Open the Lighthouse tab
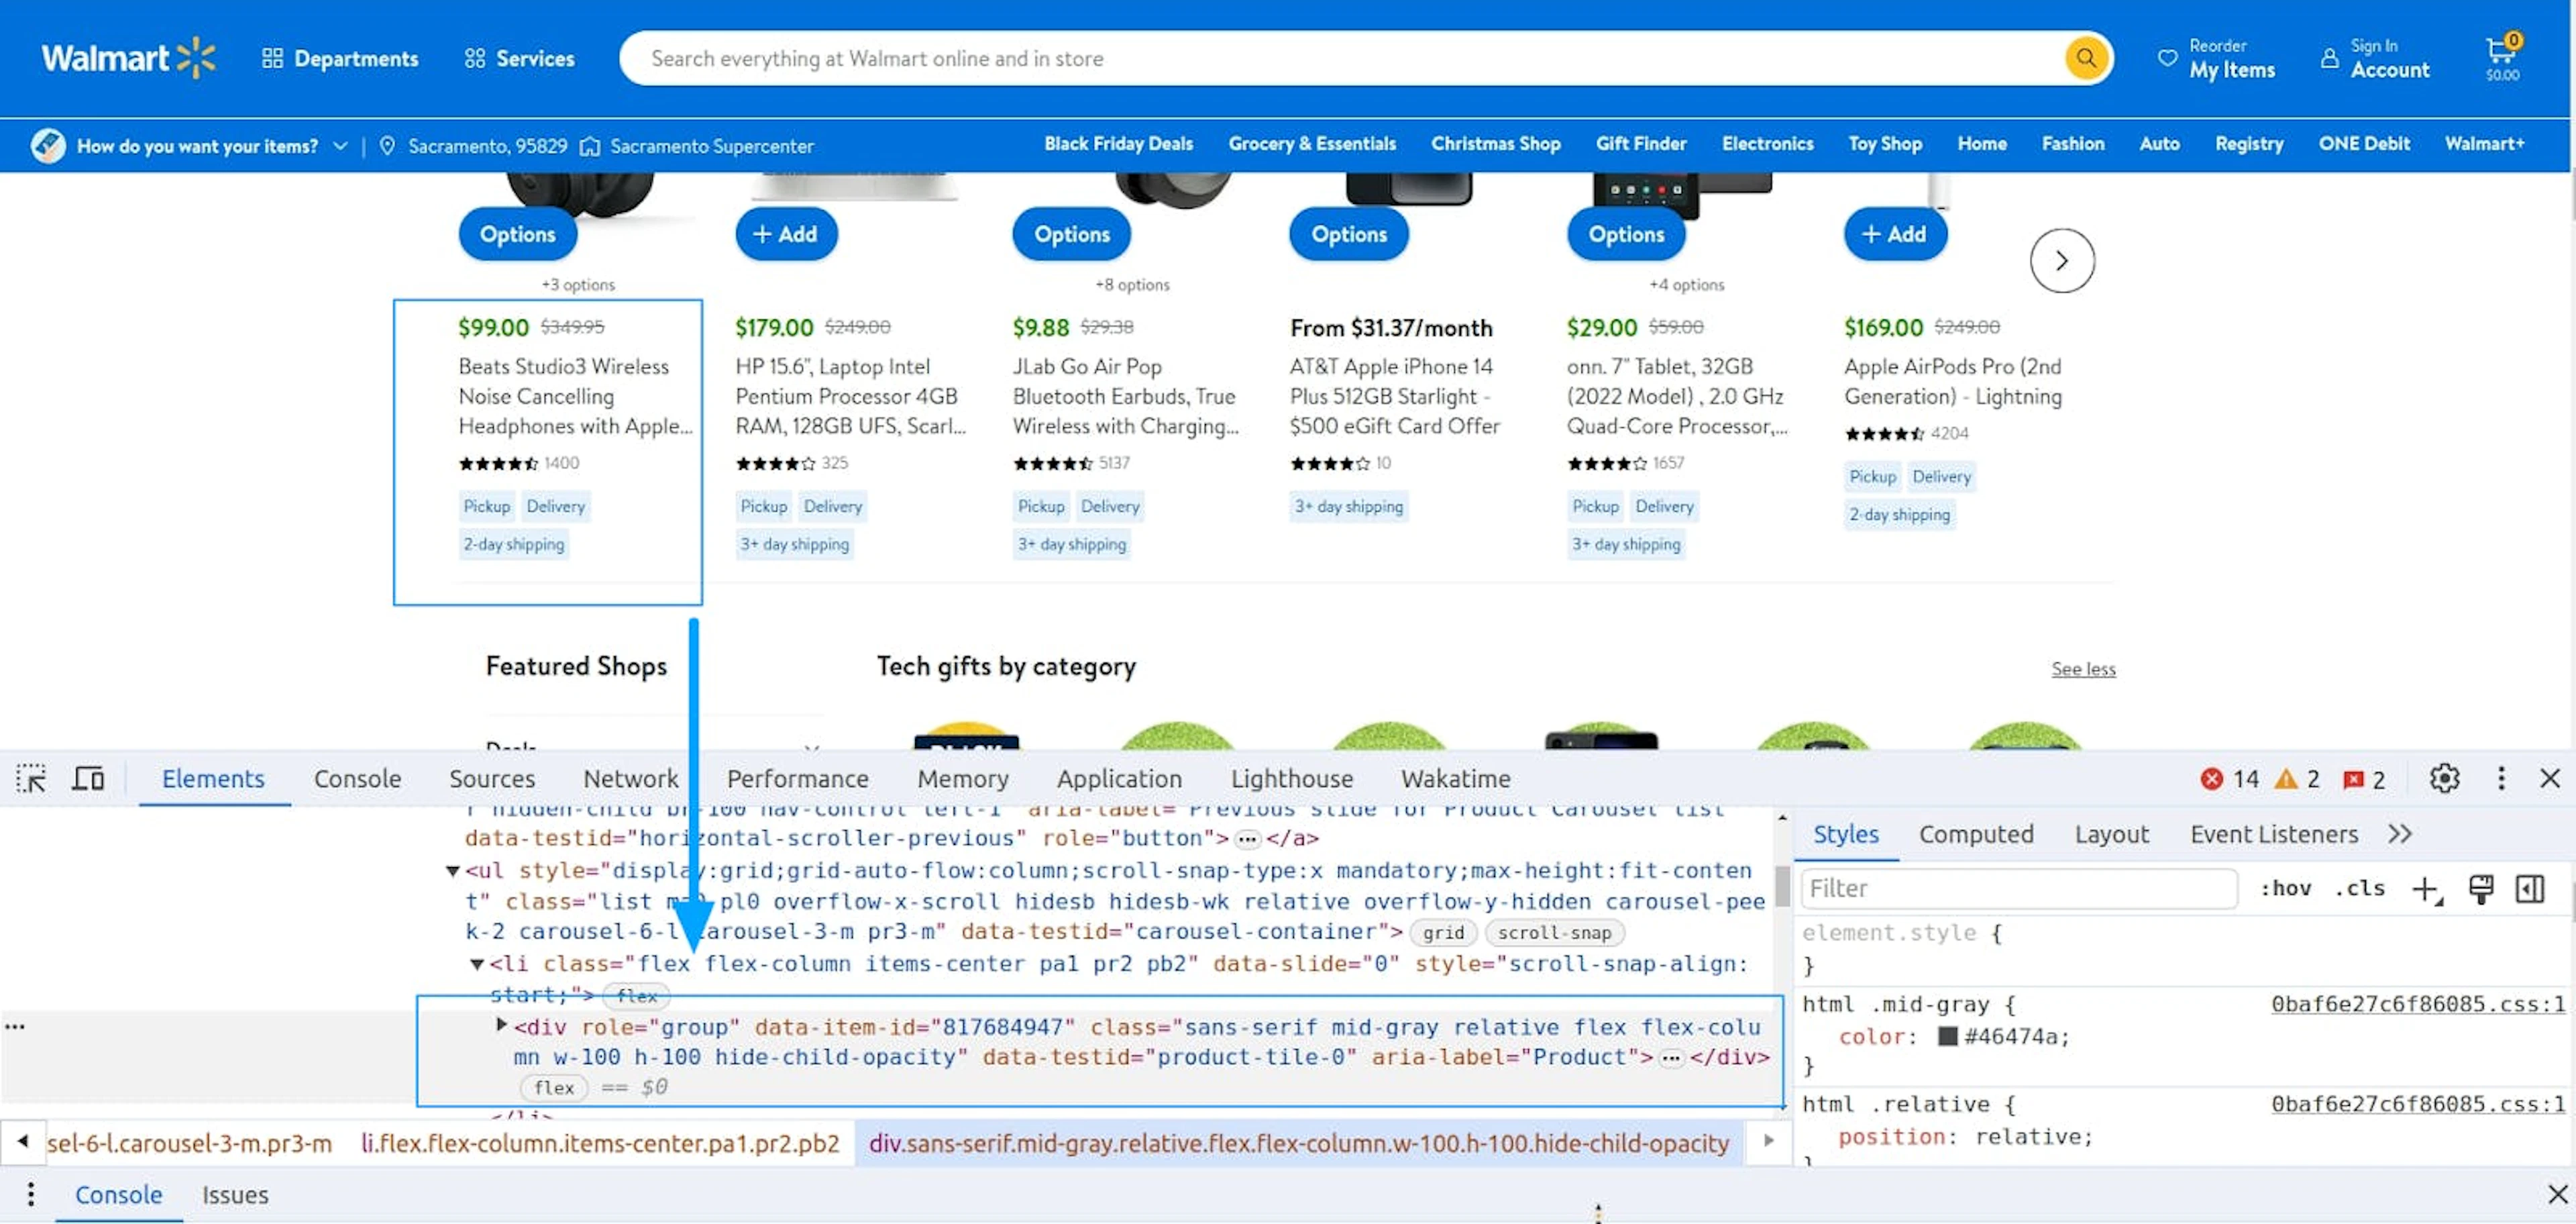Screen dimensions: 2576x1224 coord(1291,778)
